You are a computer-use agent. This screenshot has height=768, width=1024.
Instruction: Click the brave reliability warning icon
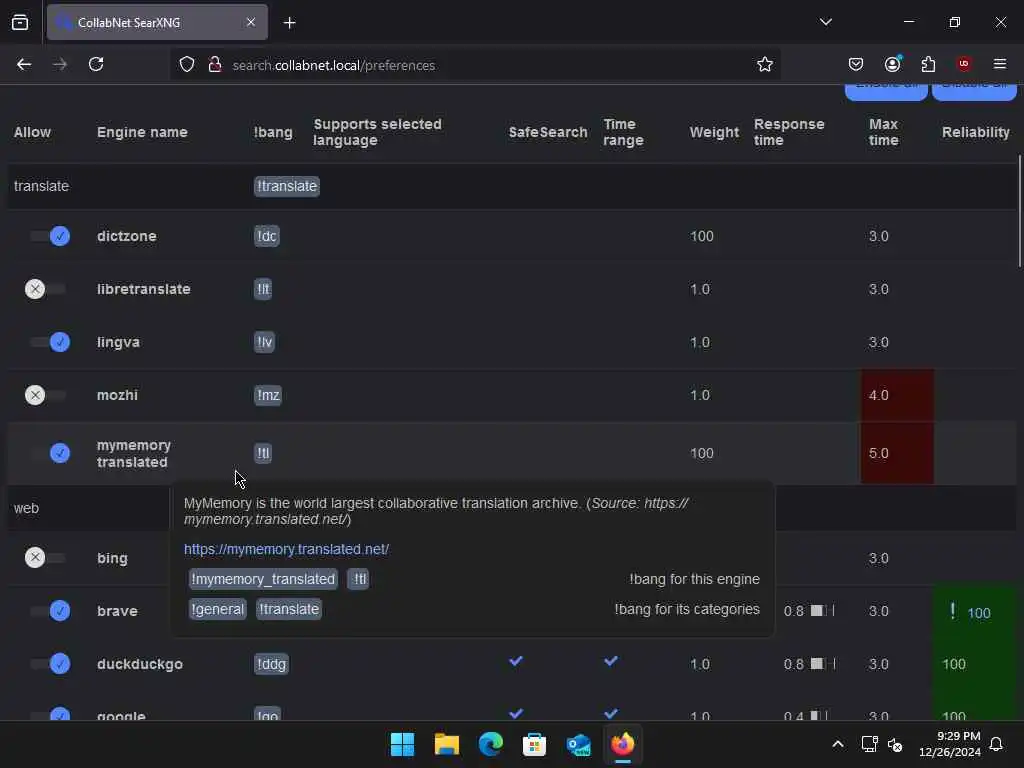pos(953,611)
